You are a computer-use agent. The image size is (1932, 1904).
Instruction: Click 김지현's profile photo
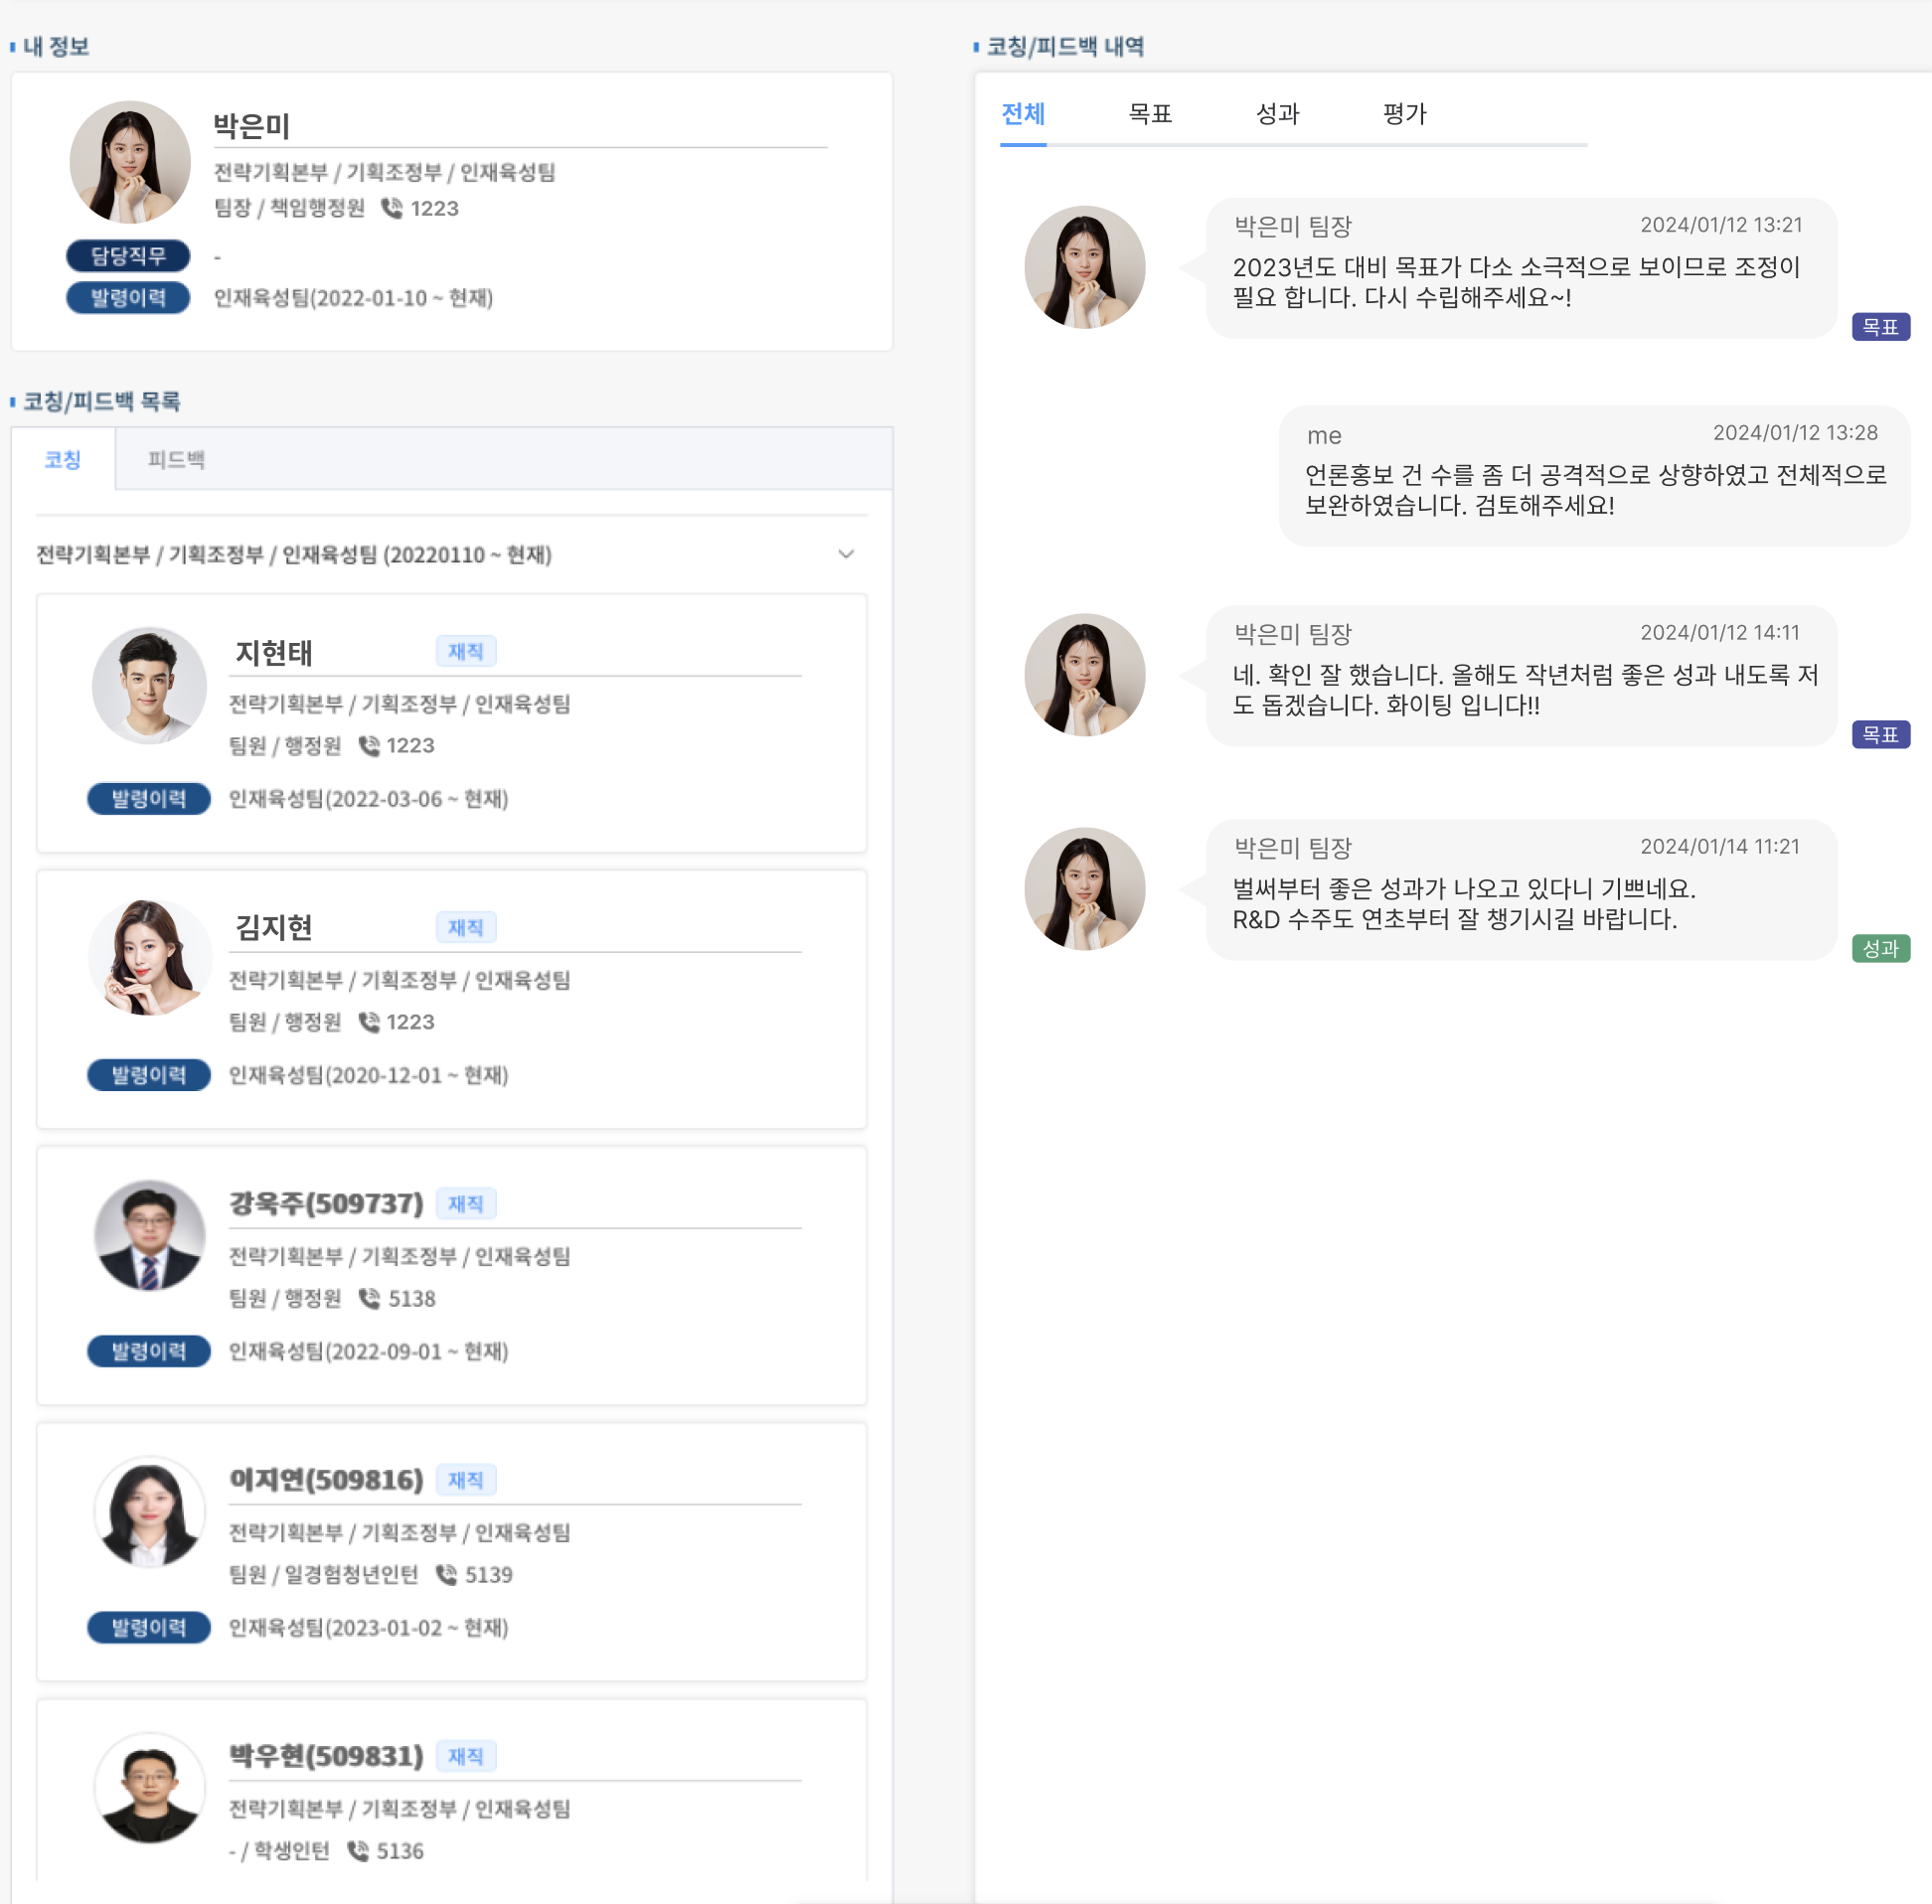point(150,958)
